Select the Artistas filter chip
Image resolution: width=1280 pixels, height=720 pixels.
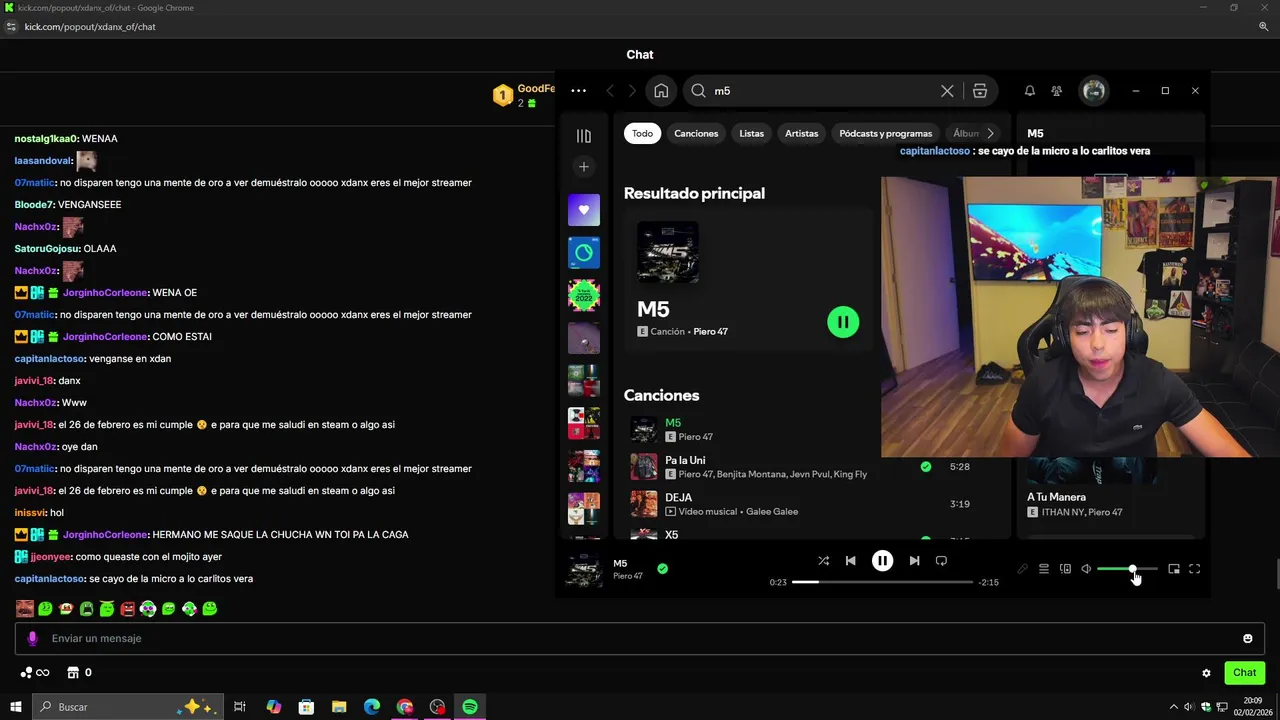pyautogui.click(x=801, y=133)
